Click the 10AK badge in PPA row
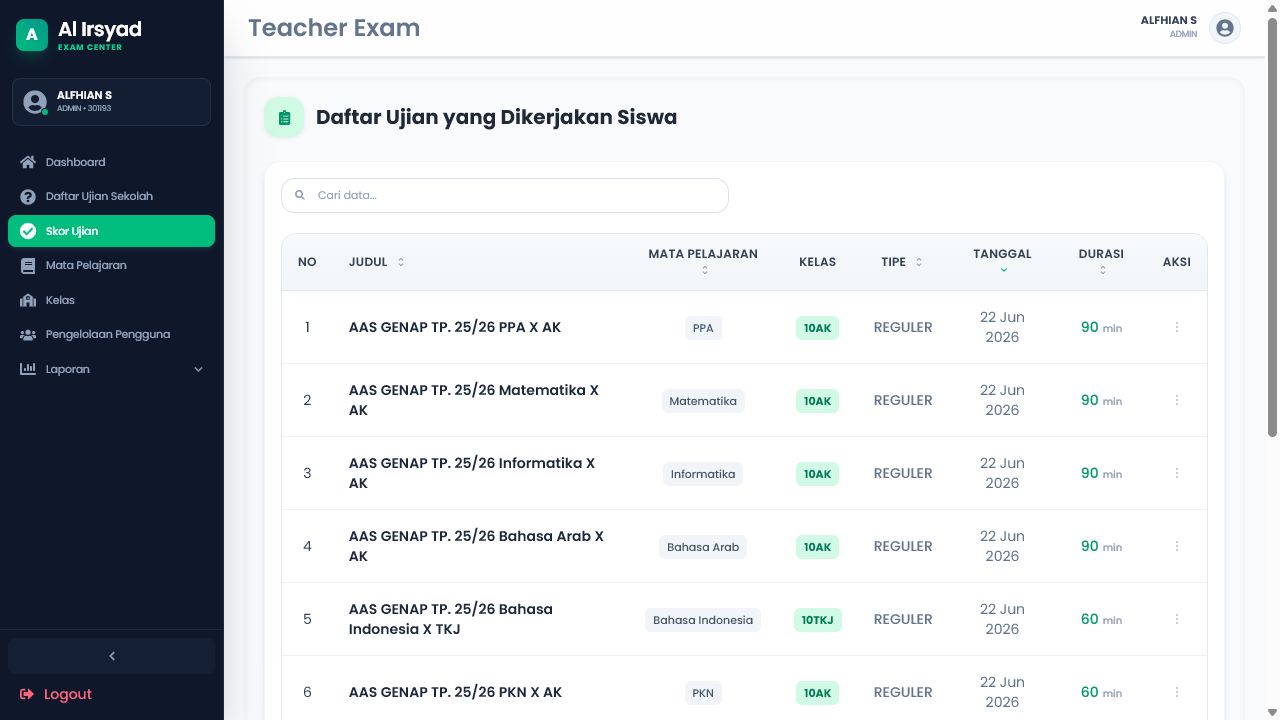1280x720 pixels. coord(818,328)
